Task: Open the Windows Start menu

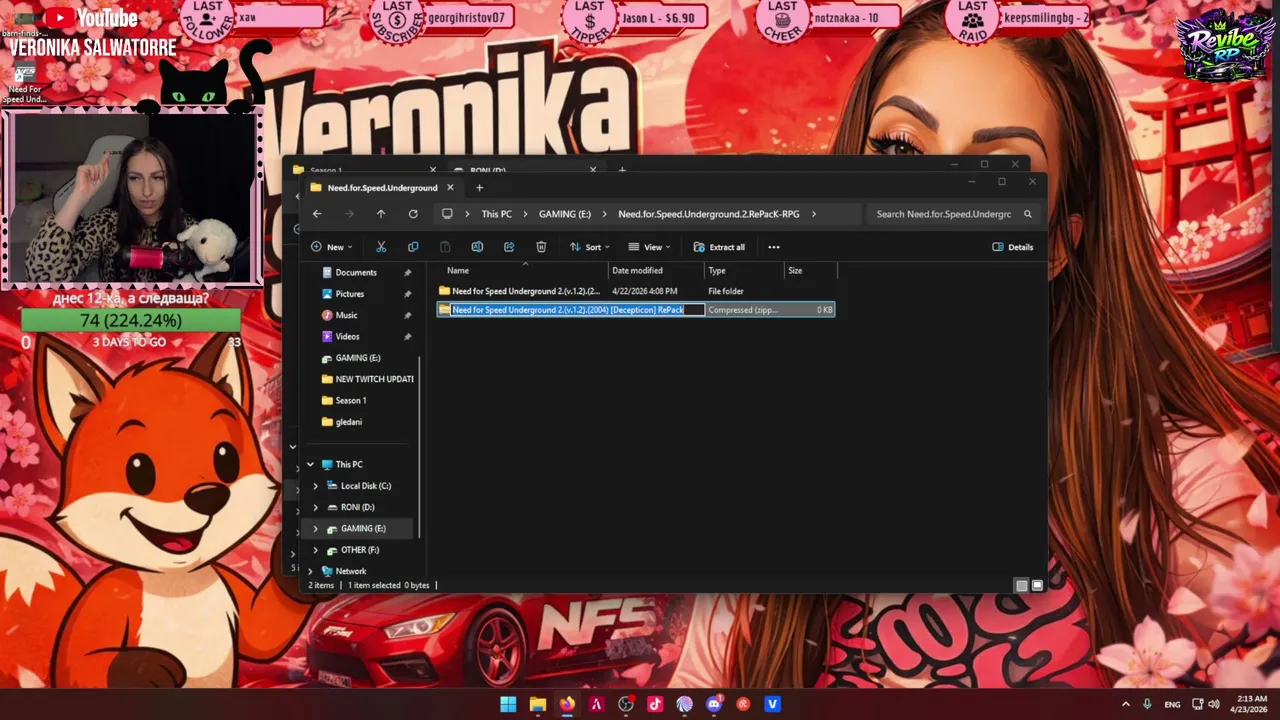Action: point(508,704)
